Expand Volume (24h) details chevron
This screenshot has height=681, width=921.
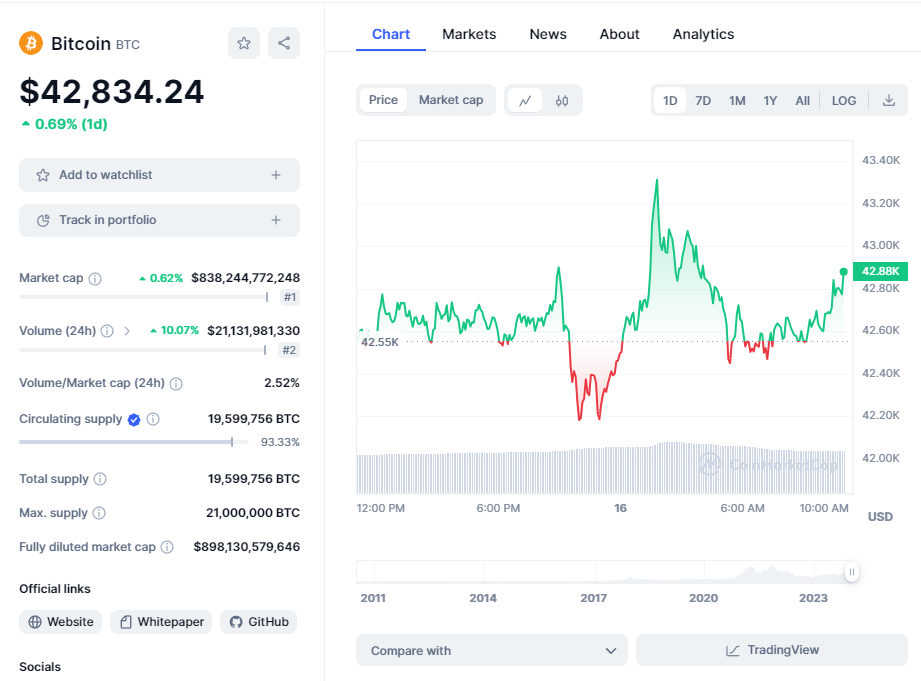tap(127, 331)
